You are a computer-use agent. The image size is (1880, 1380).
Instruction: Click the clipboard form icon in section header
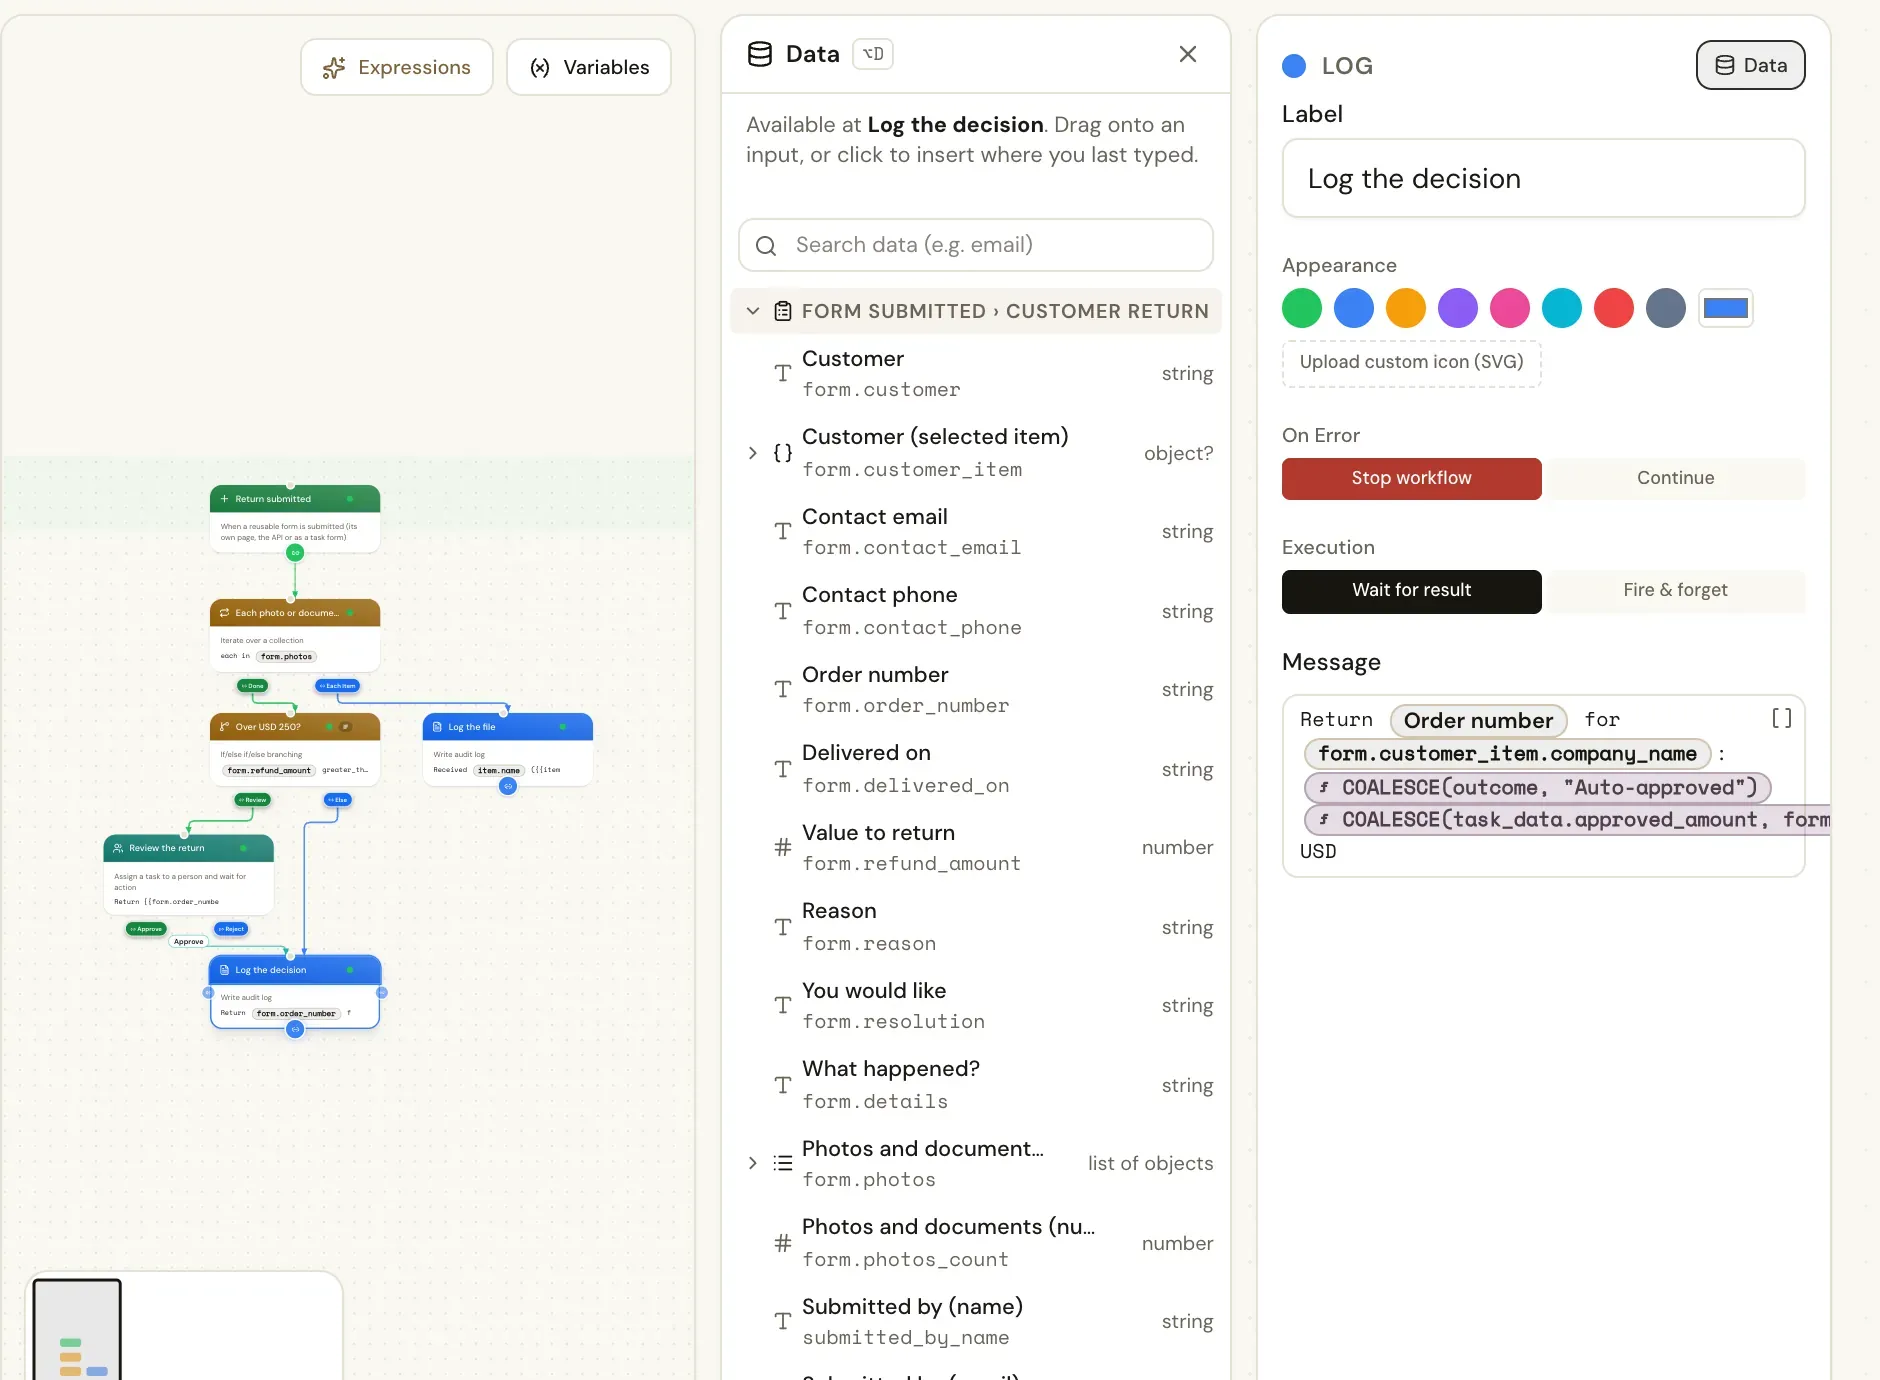tap(783, 311)
